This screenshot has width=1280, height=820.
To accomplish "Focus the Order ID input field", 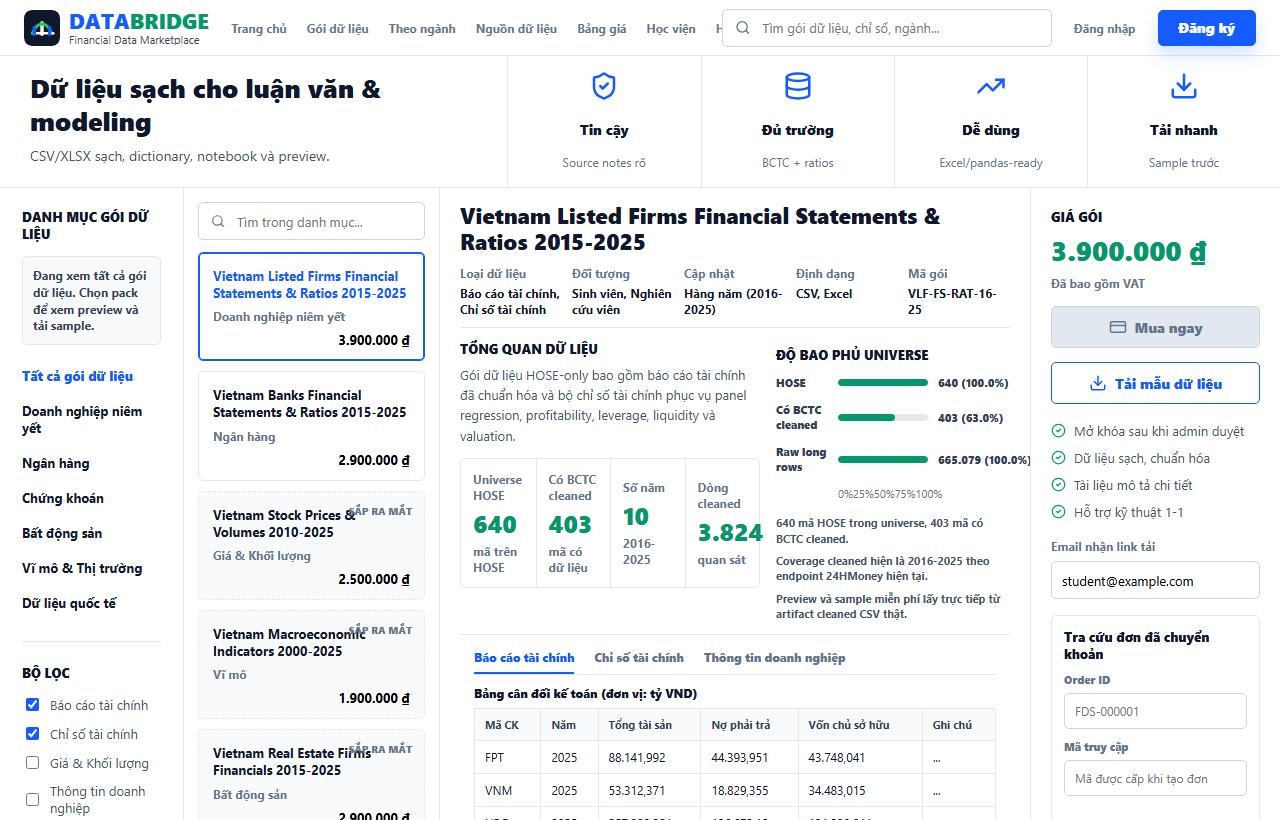I will (x=1155, y=712).
